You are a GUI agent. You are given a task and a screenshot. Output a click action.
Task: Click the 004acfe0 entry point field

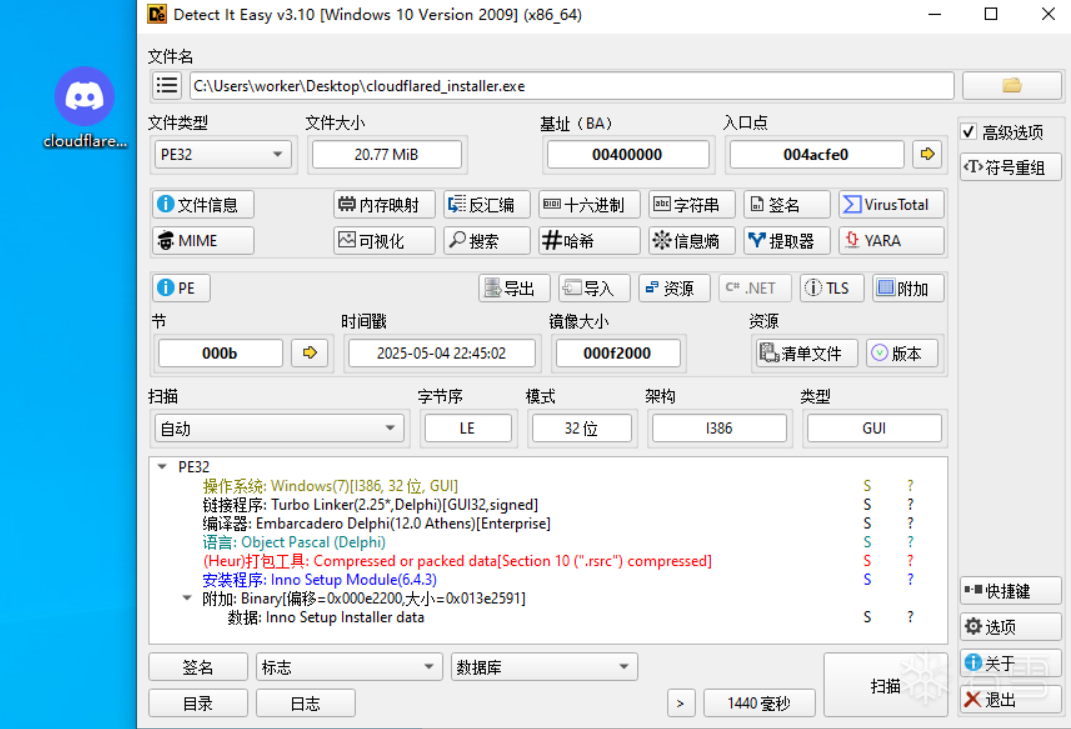tap(816, 154)
